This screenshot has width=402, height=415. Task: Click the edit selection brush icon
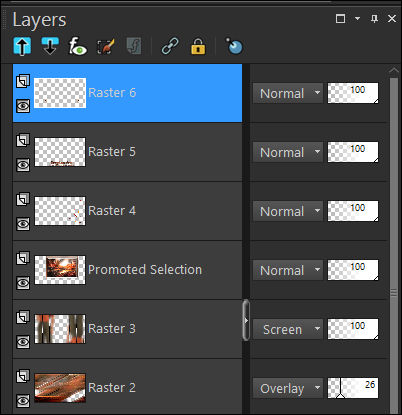106,46
